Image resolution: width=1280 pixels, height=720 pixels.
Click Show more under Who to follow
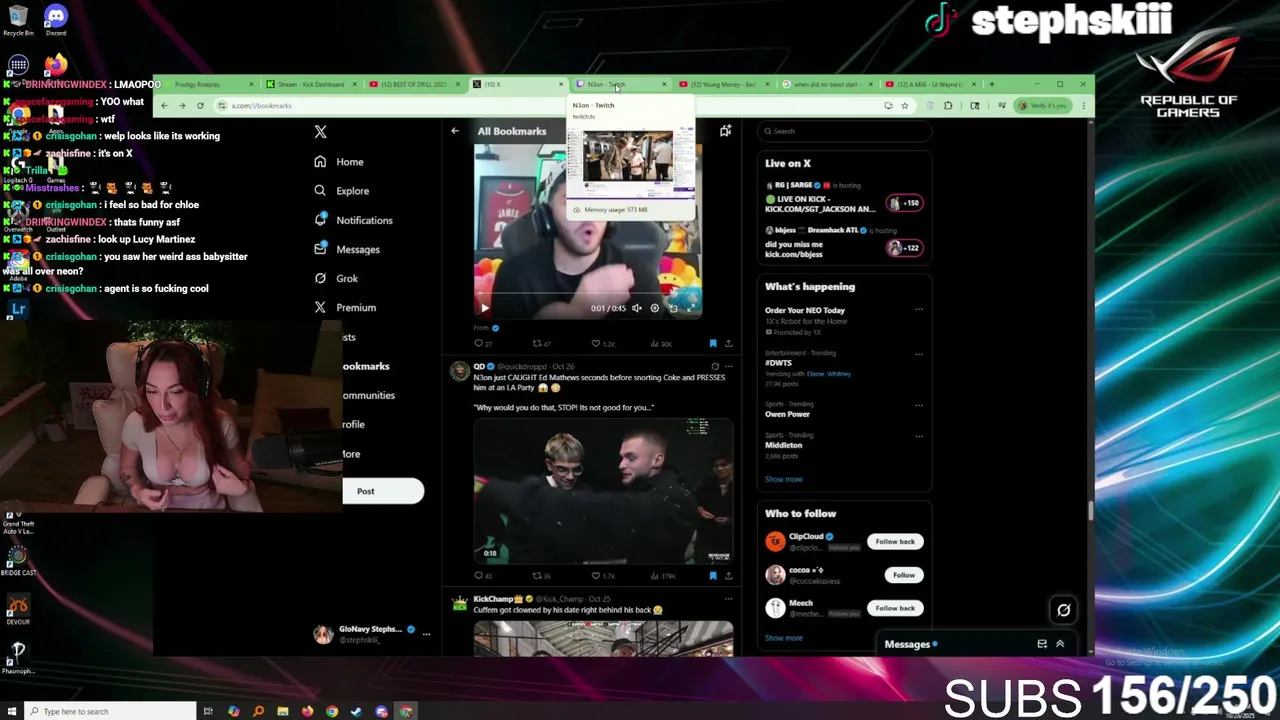pos(784,638)
